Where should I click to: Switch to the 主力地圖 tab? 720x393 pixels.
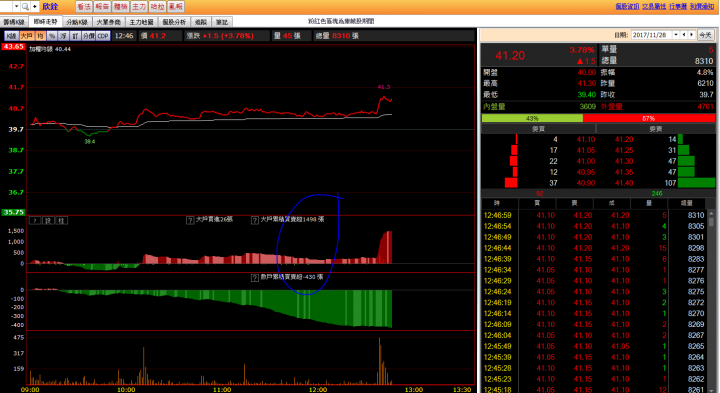[141, 22]
